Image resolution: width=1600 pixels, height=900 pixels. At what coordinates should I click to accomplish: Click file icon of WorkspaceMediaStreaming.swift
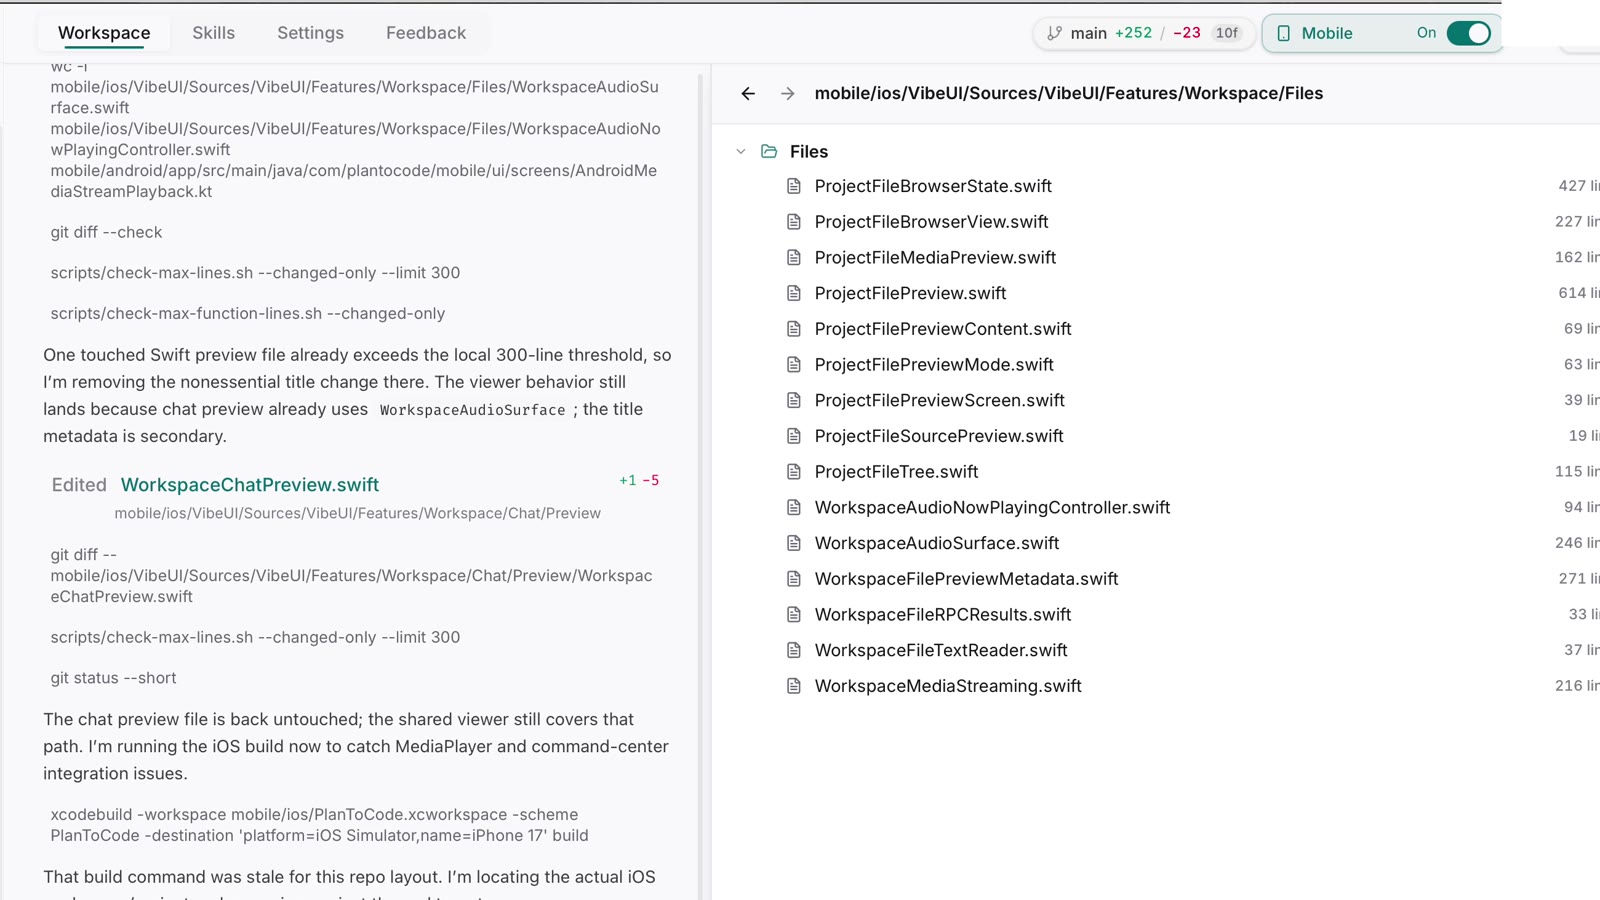[x=794, y=686]
